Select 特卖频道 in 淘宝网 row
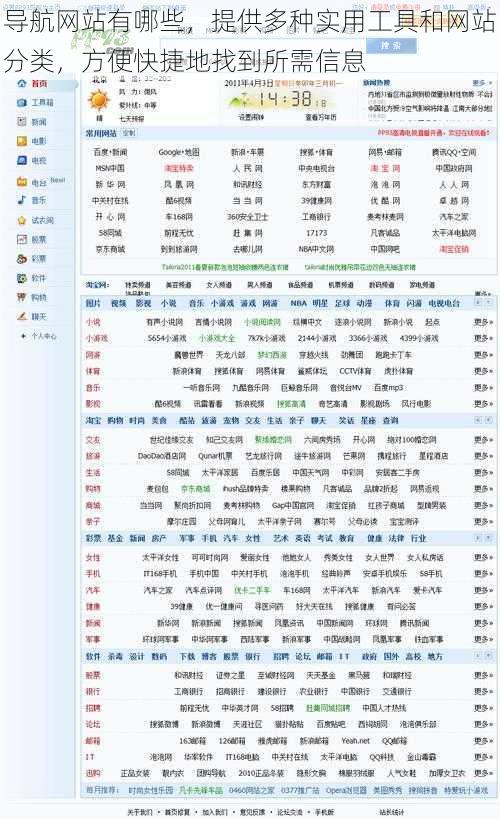Image resolution: width=500 pixels, height=819 pixels. coord(137,285)
